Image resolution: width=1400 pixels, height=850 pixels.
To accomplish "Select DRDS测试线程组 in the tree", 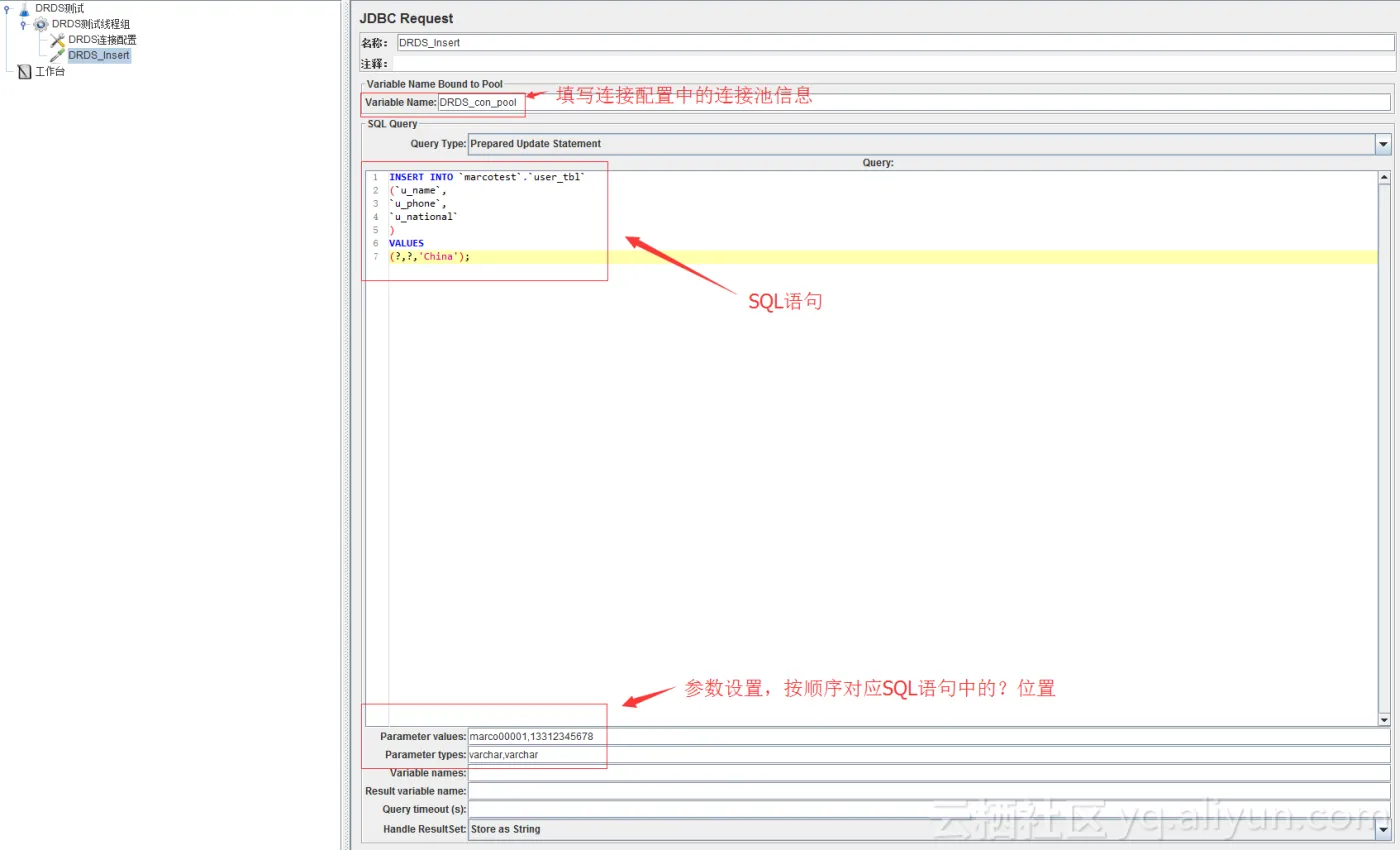I will pyautogui.click(x=91, y=24).
